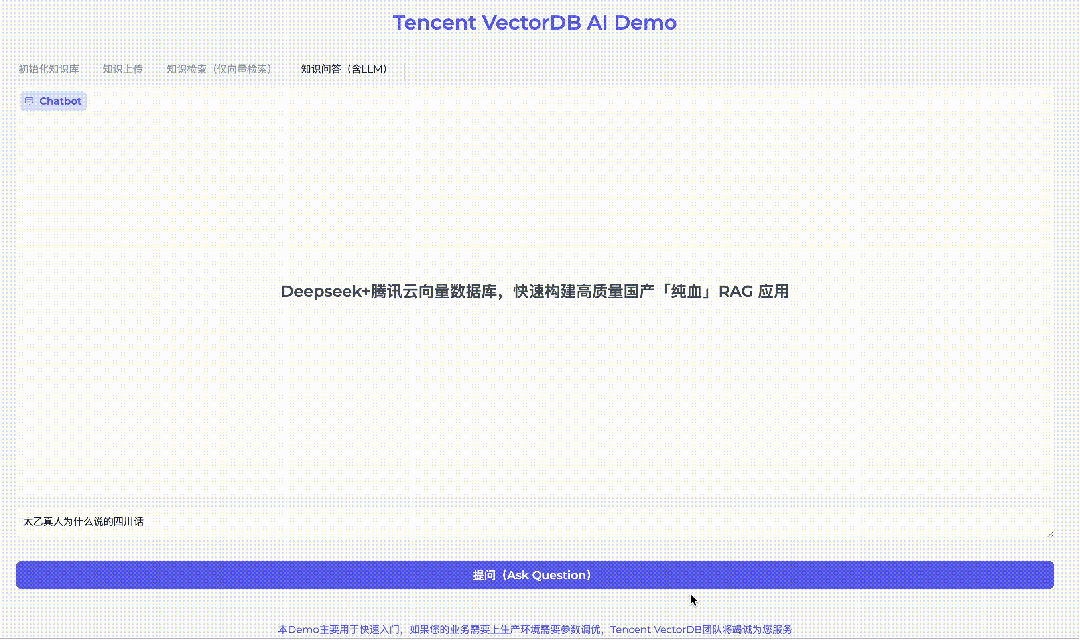Image resolution: width=1080 pixels, height=640 pixels.
Task: Select the 知识检索（仅向量检索）tab
Action: point(219,69)
